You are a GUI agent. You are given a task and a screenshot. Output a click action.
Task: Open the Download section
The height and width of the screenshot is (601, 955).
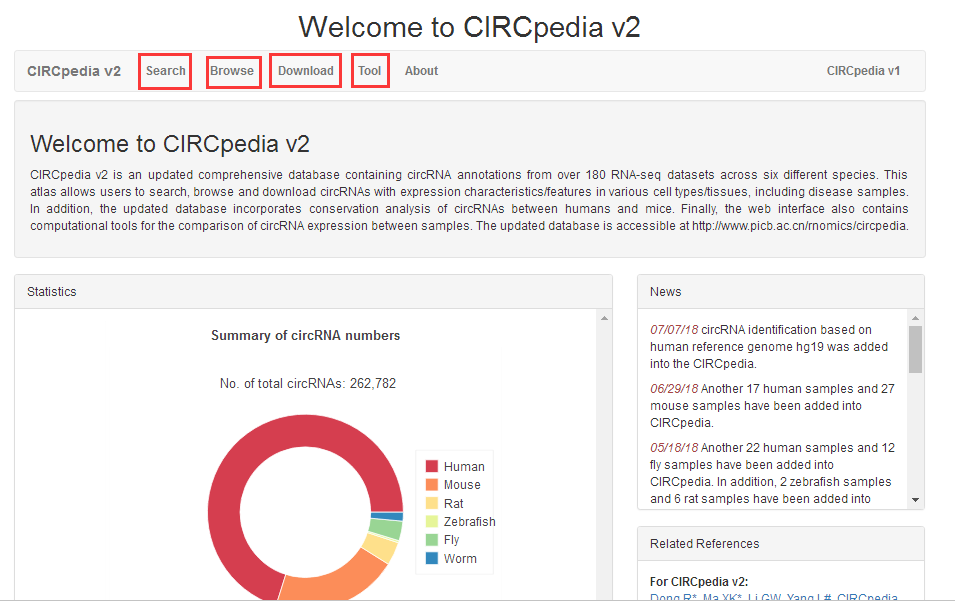tap(305, 71)
